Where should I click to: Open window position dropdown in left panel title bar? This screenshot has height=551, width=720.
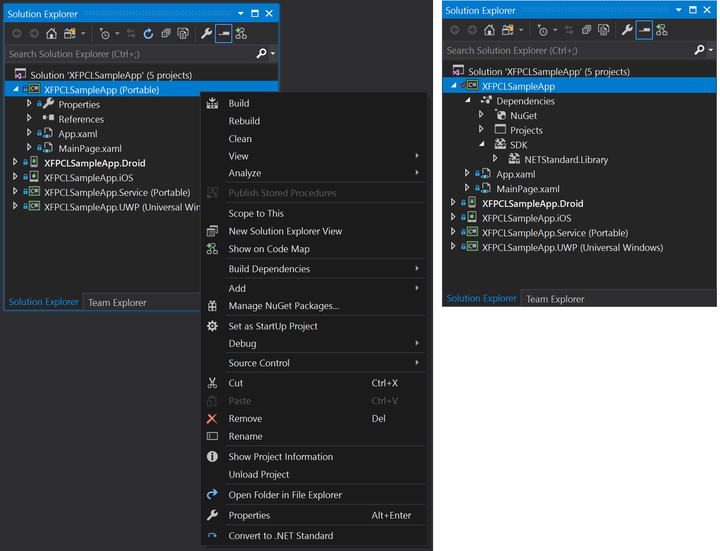point(239,13)
